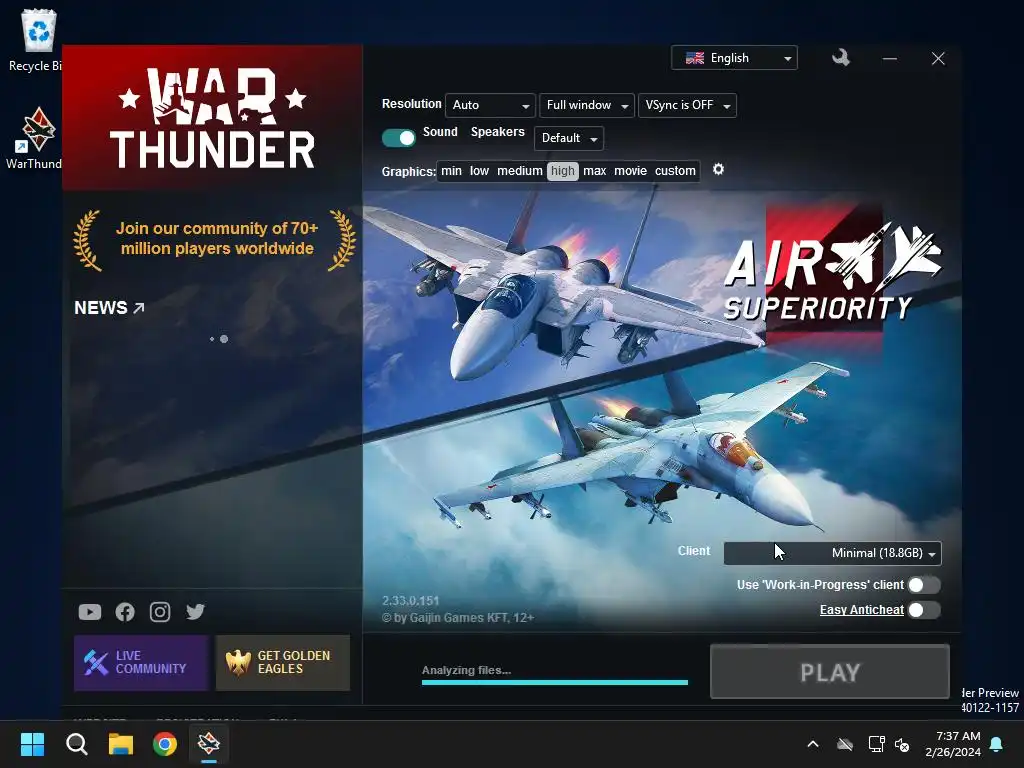Viewport: 1024px width, 768px height.
Task: Open the Live Community button
Action: [x=141, y=663]
